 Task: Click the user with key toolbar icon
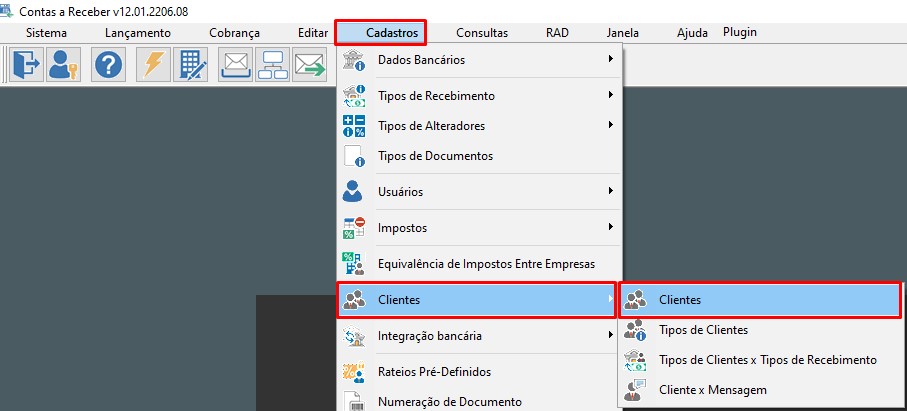coord(63,64)
